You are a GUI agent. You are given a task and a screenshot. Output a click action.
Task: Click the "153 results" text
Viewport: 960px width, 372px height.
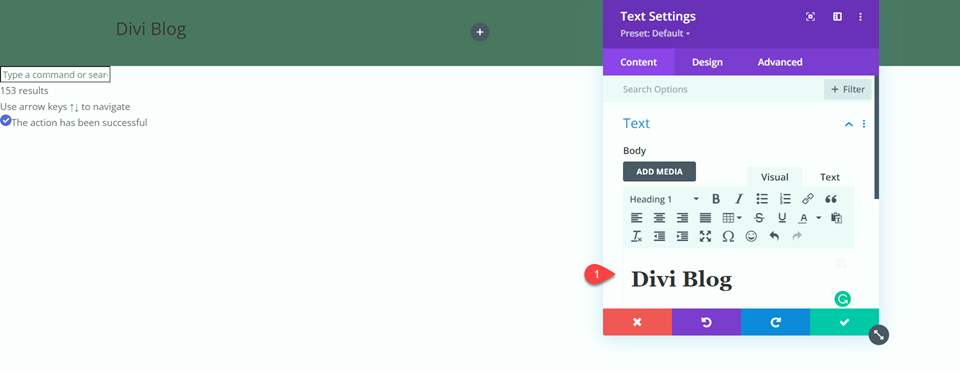coord(24,91)
